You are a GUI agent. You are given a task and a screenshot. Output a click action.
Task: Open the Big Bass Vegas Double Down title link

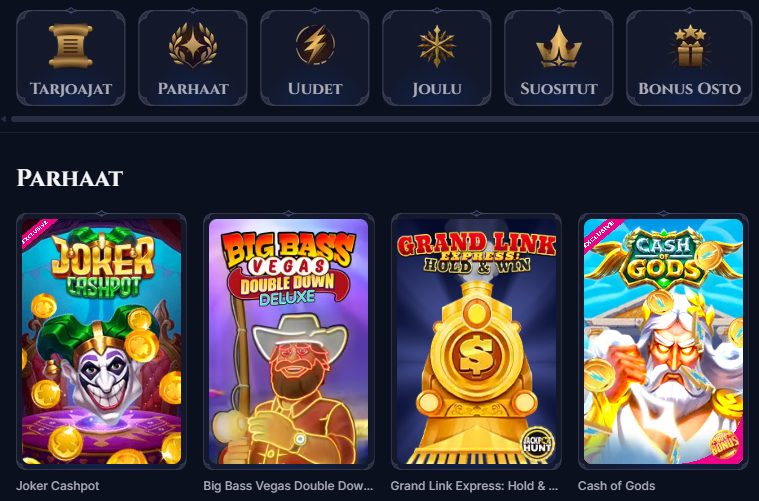pos(288,486)
